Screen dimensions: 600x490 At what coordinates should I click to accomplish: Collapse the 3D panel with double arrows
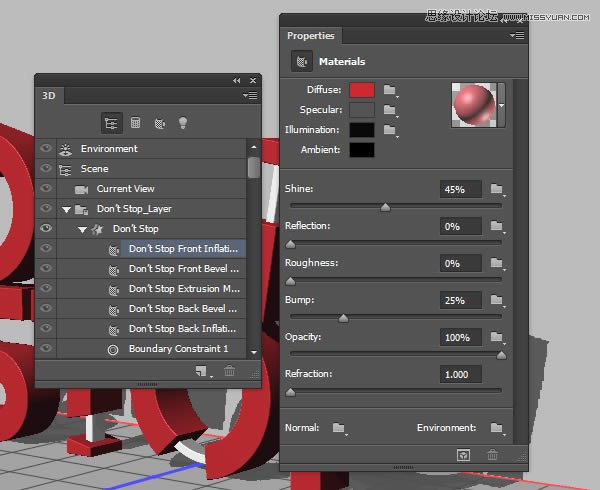[x=236, y=80]
